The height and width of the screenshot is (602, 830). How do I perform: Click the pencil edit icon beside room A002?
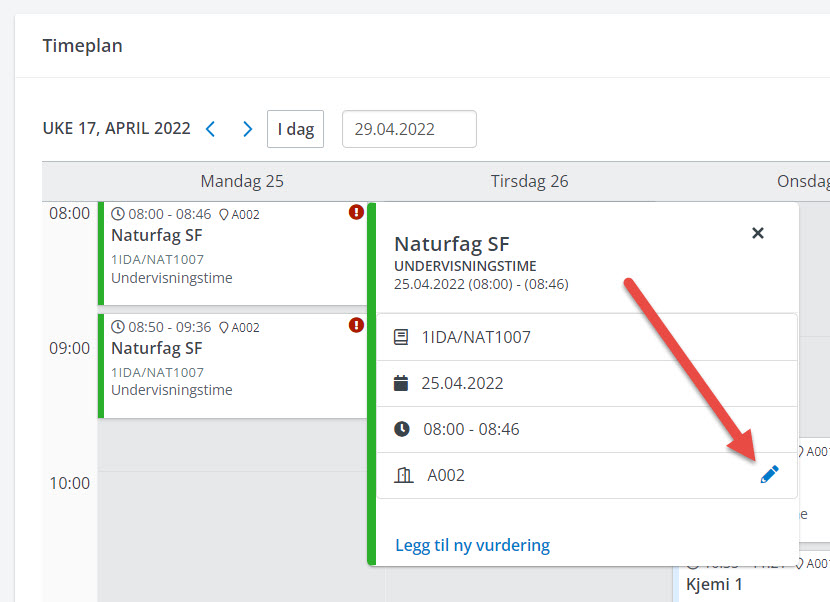pyautogui.click(x=768, y=475)
